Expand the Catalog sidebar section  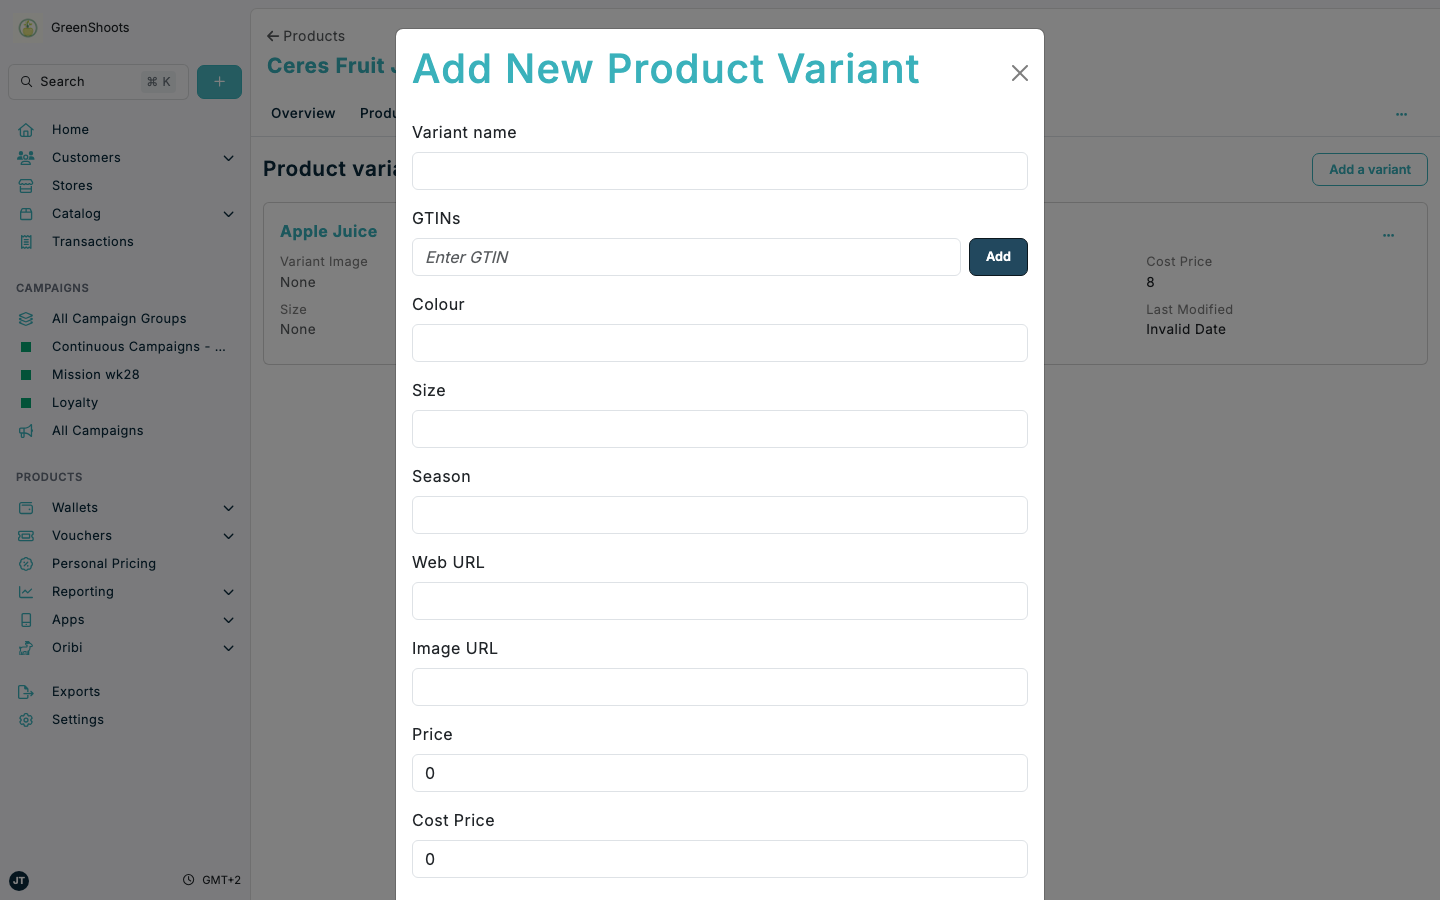[x=228, y=213]
